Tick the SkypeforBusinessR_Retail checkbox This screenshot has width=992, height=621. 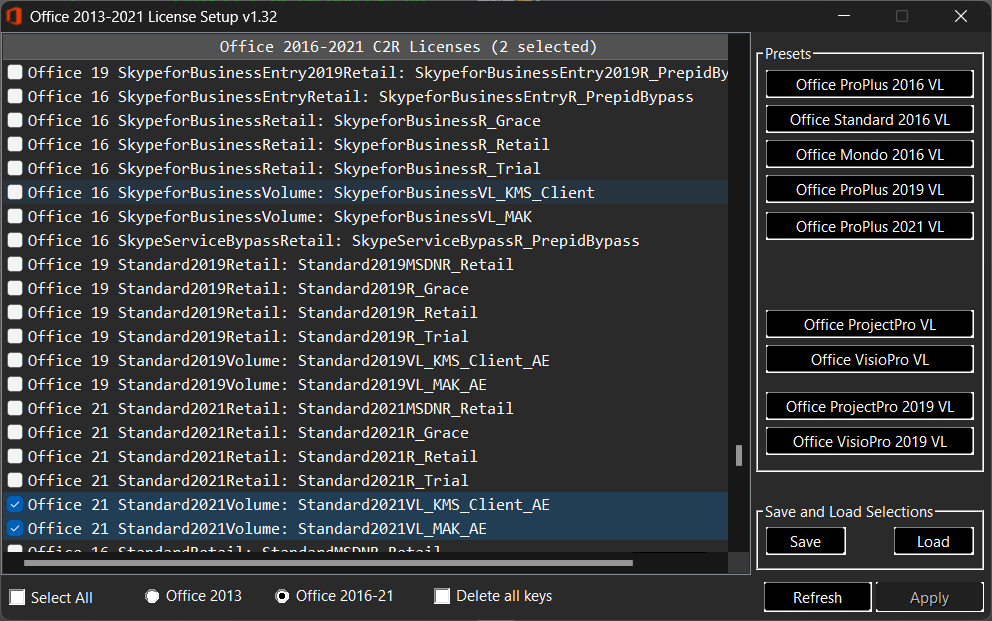pyautogui.click(x=15, y=144)
